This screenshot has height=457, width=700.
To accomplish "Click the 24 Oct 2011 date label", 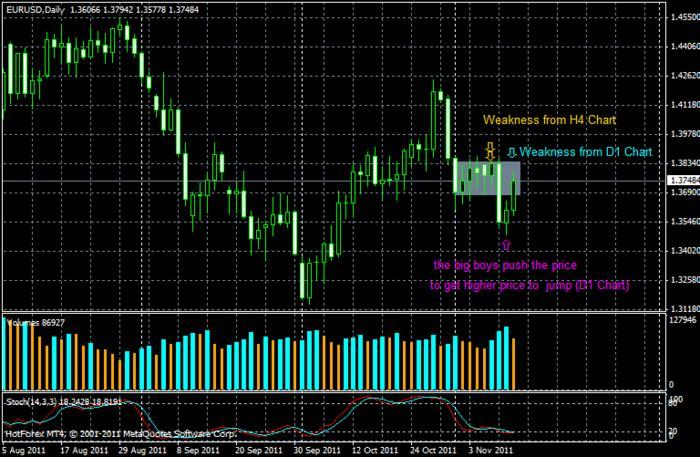I will click(x=433, y=450).
